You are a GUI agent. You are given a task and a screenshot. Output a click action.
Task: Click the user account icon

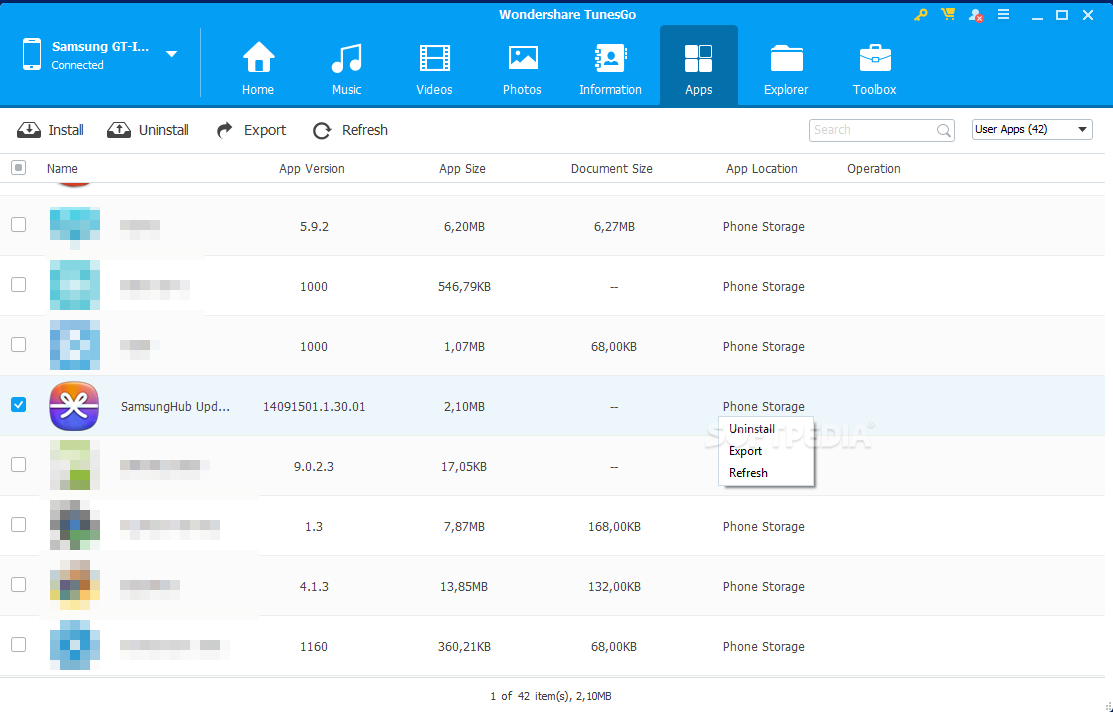click(x=976, y=15)
